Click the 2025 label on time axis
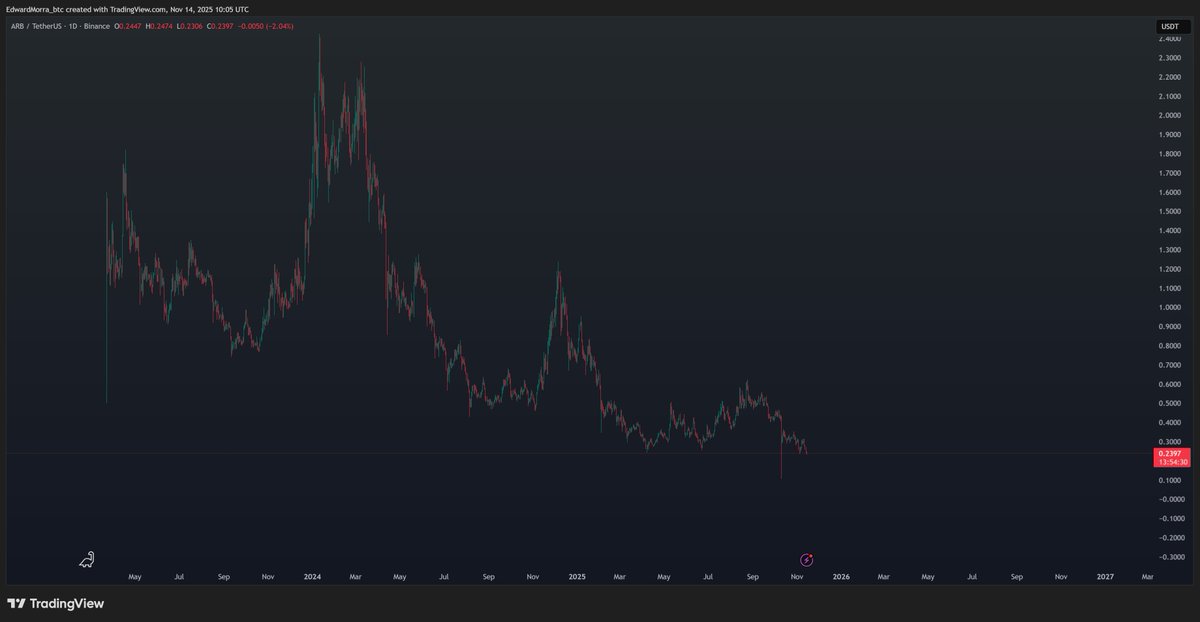Image resolution: width=1200 pixels, height=622 pixels. (x=577, y=577)
